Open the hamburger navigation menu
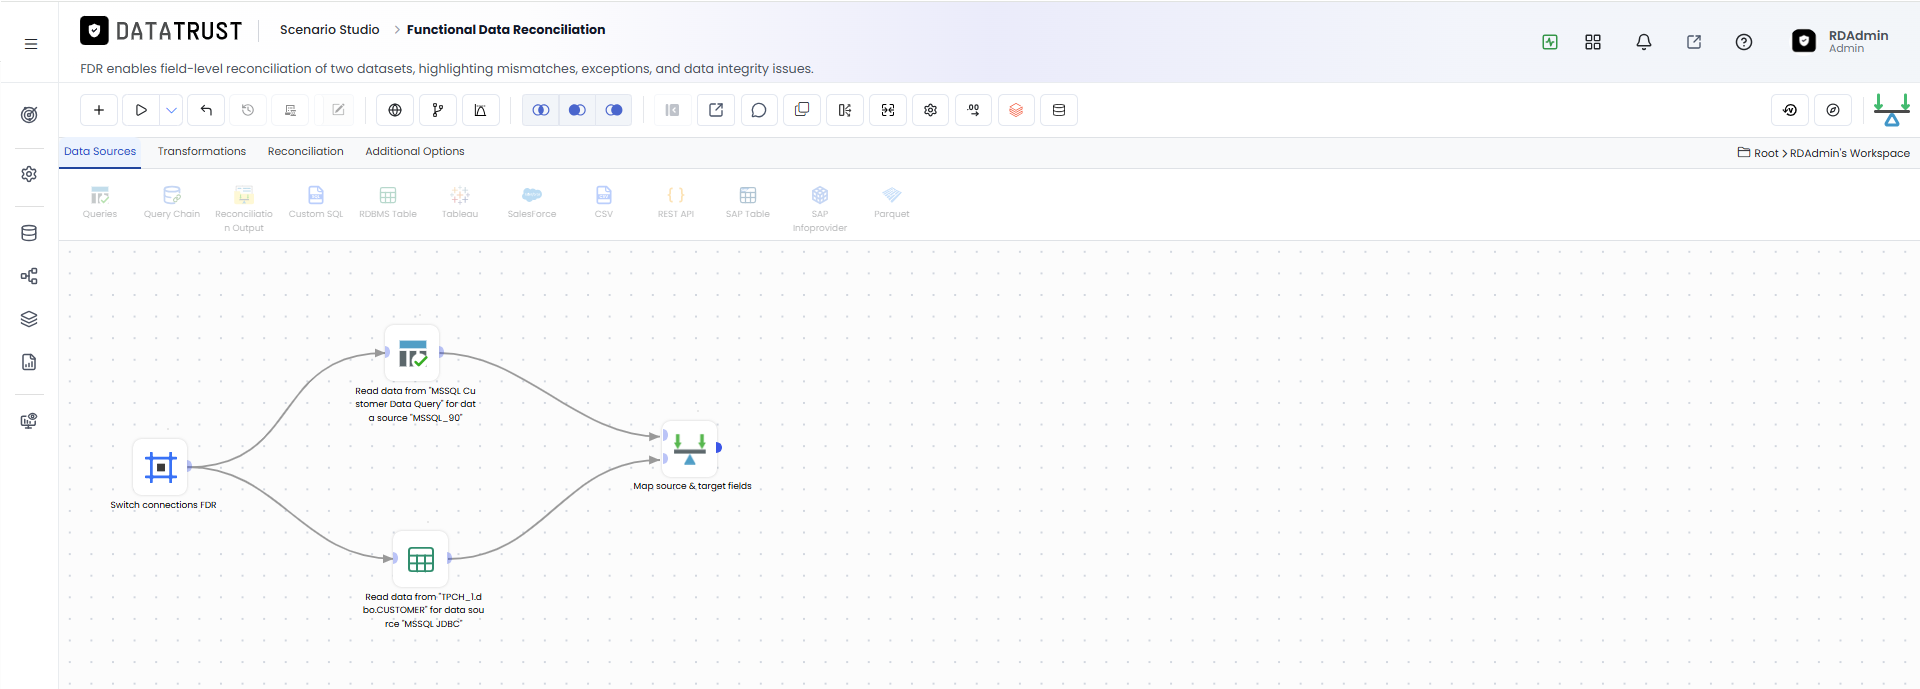This screenshot has width=1920, height=689. (x=31, y=44)
